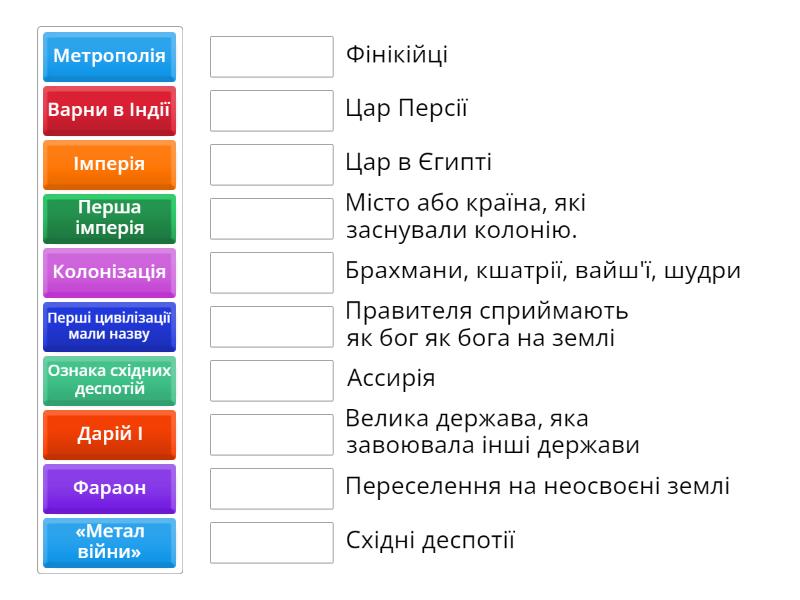
Task: Select the green Перша імперія tile
Action: (109, 219)
